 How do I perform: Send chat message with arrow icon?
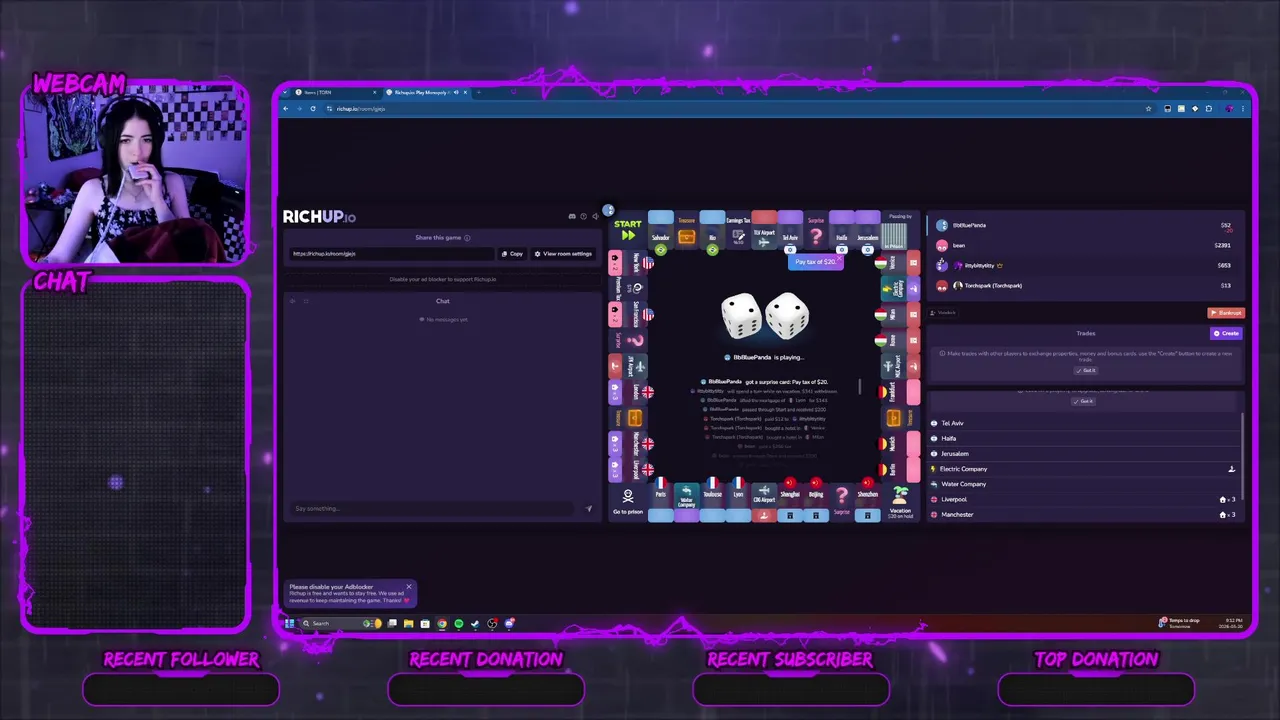pyautogui.click(x=588, y=509)
